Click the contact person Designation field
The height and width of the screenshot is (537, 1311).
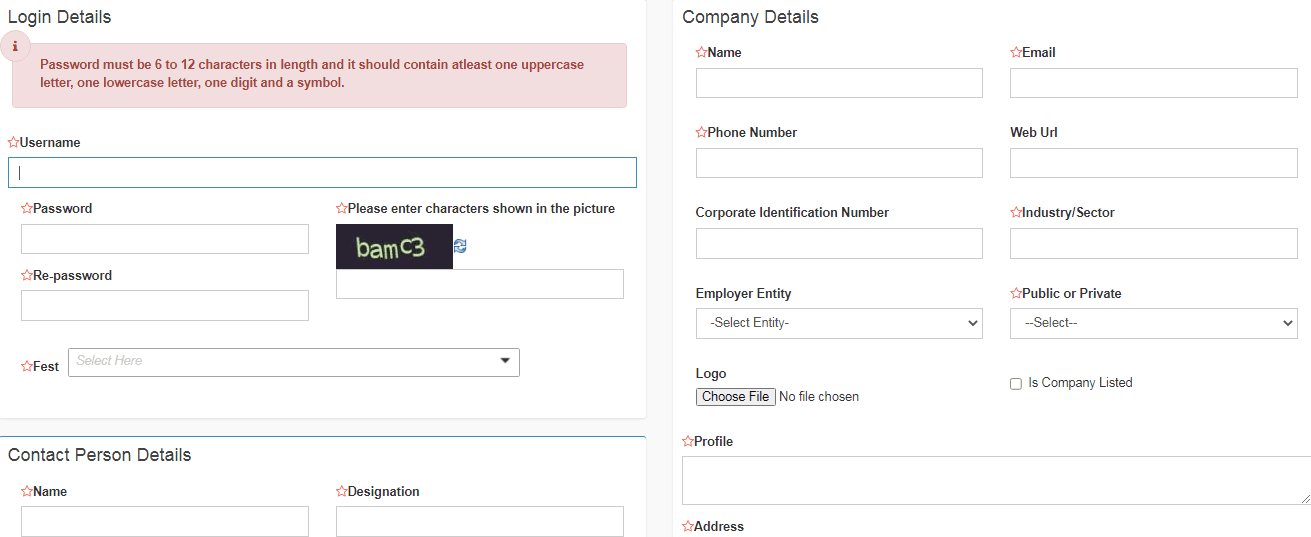479,521
